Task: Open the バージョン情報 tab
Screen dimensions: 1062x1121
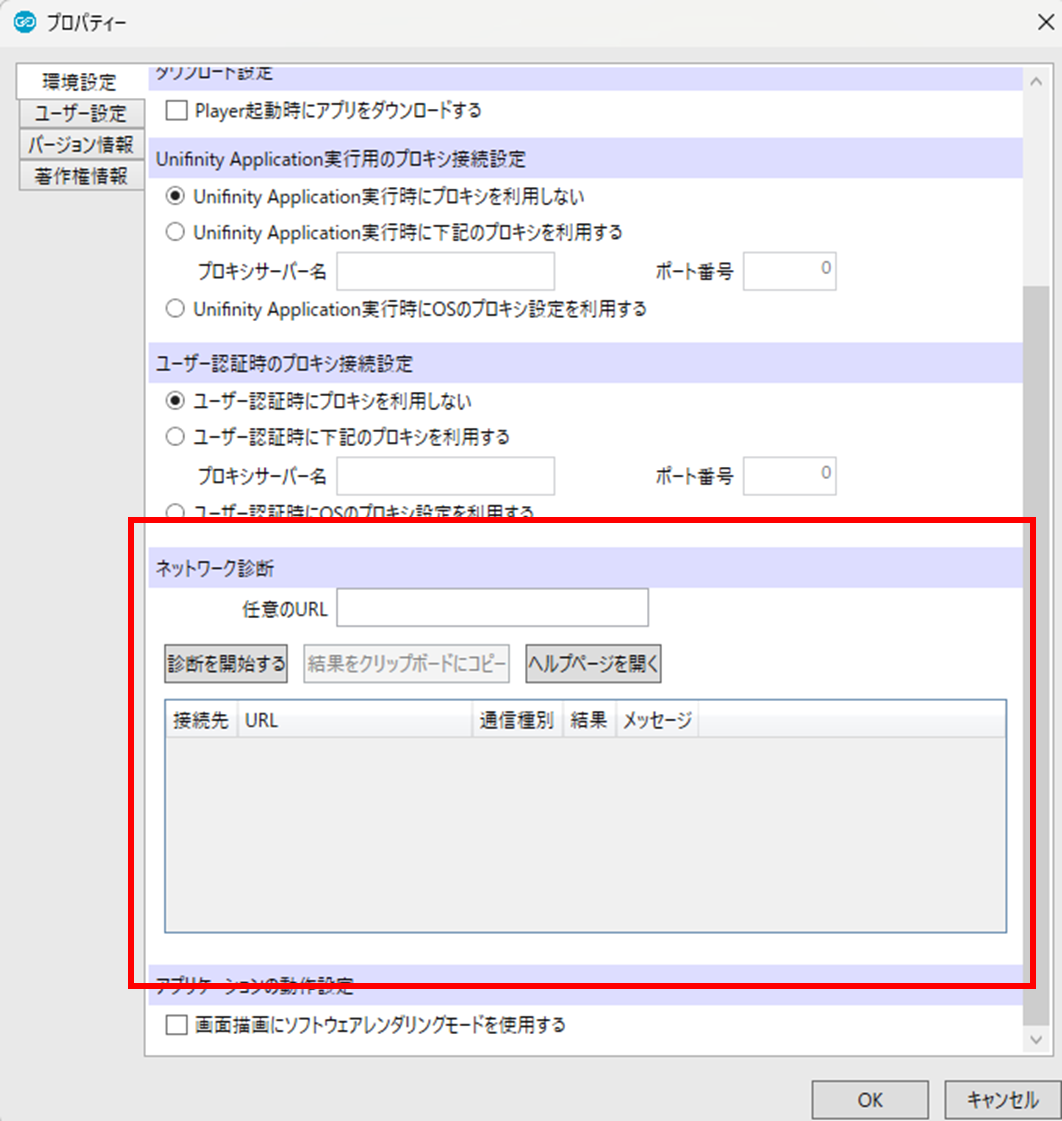Action: pos(81,144)
